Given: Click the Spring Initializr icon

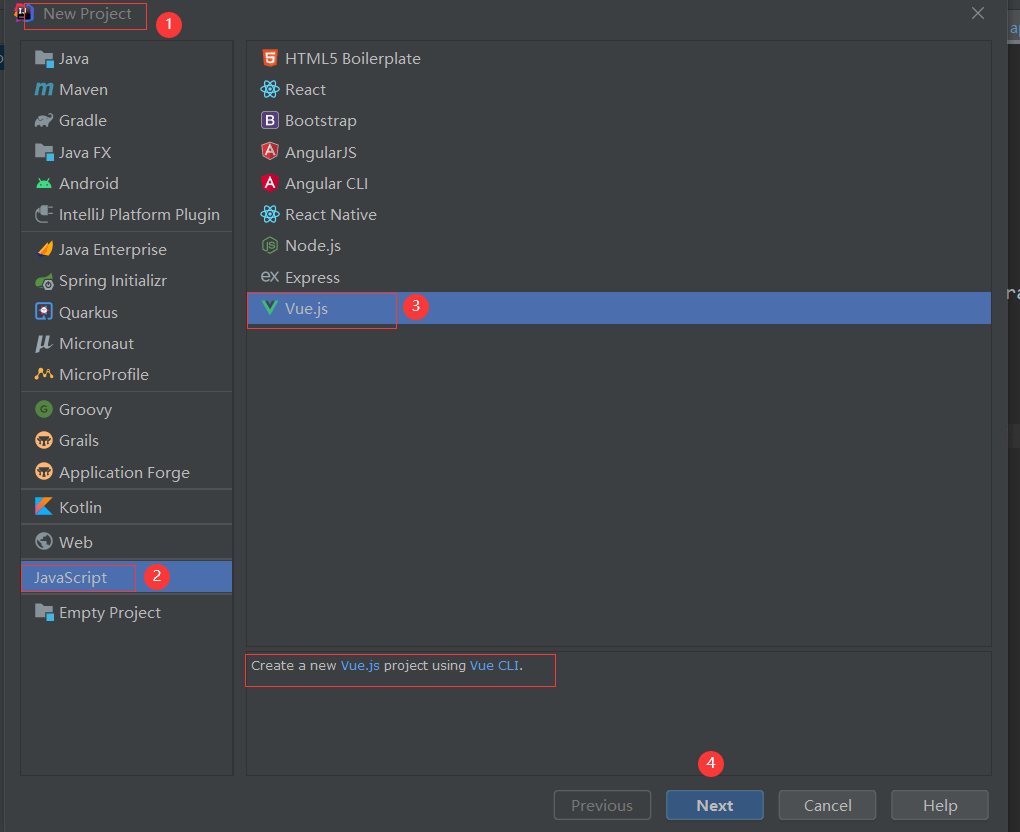Looking at the screenshot, I should pyautogui.click(x=44, y=281).
